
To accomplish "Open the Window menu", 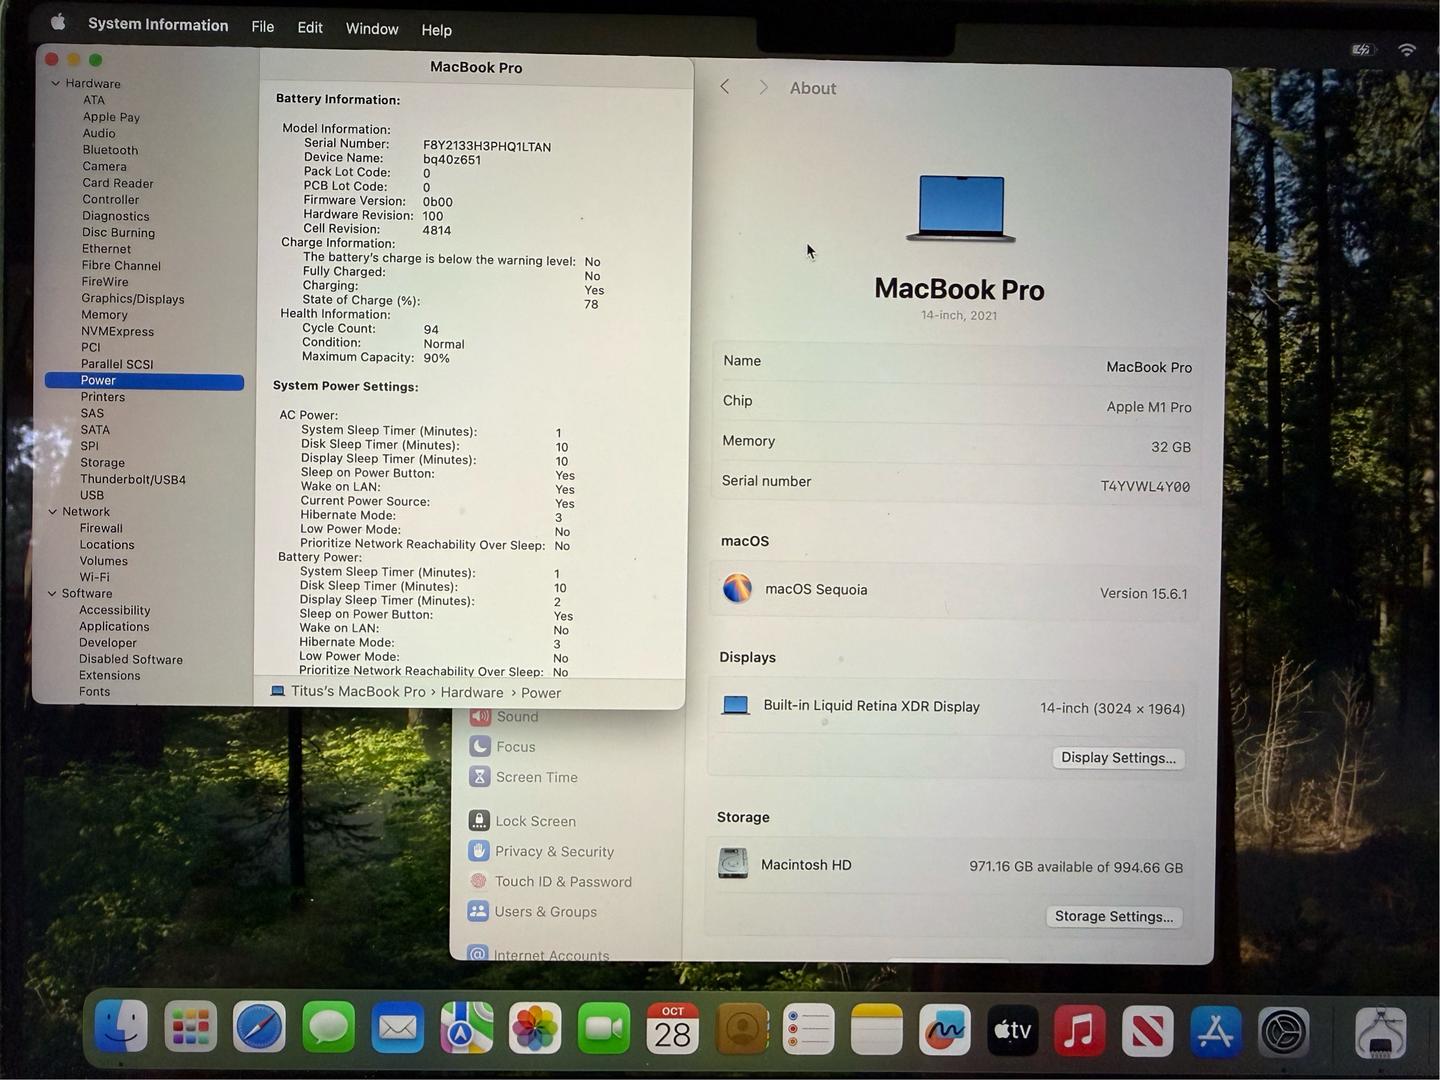I will point(372,29).
